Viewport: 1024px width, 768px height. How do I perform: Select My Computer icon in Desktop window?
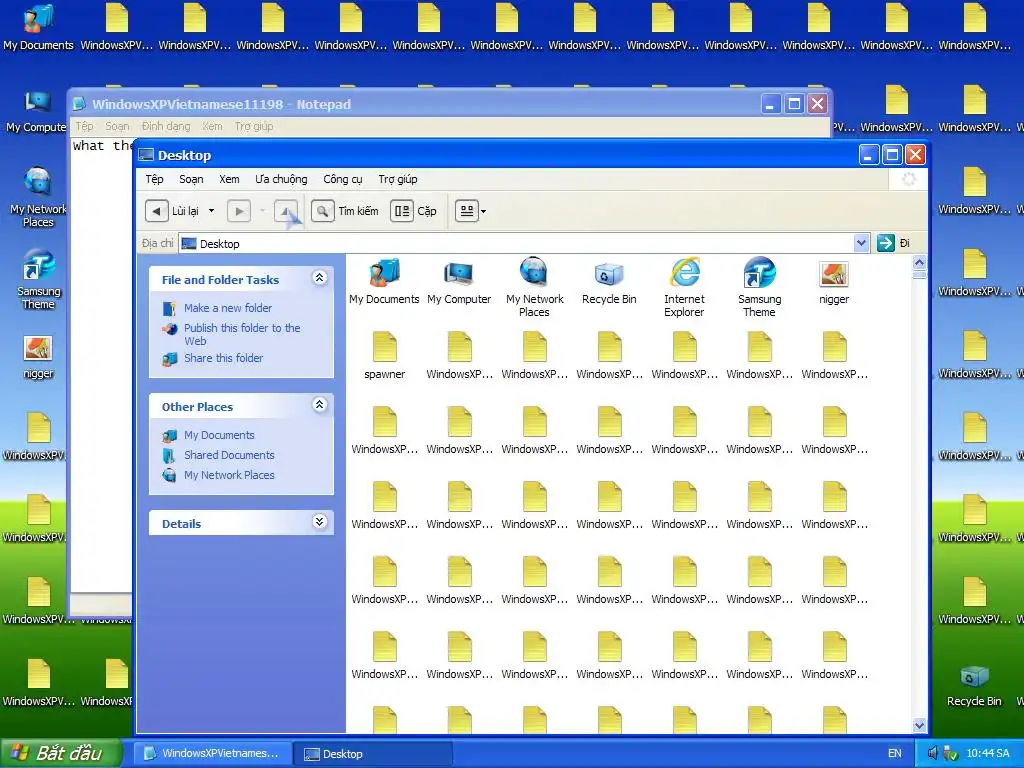458,282
